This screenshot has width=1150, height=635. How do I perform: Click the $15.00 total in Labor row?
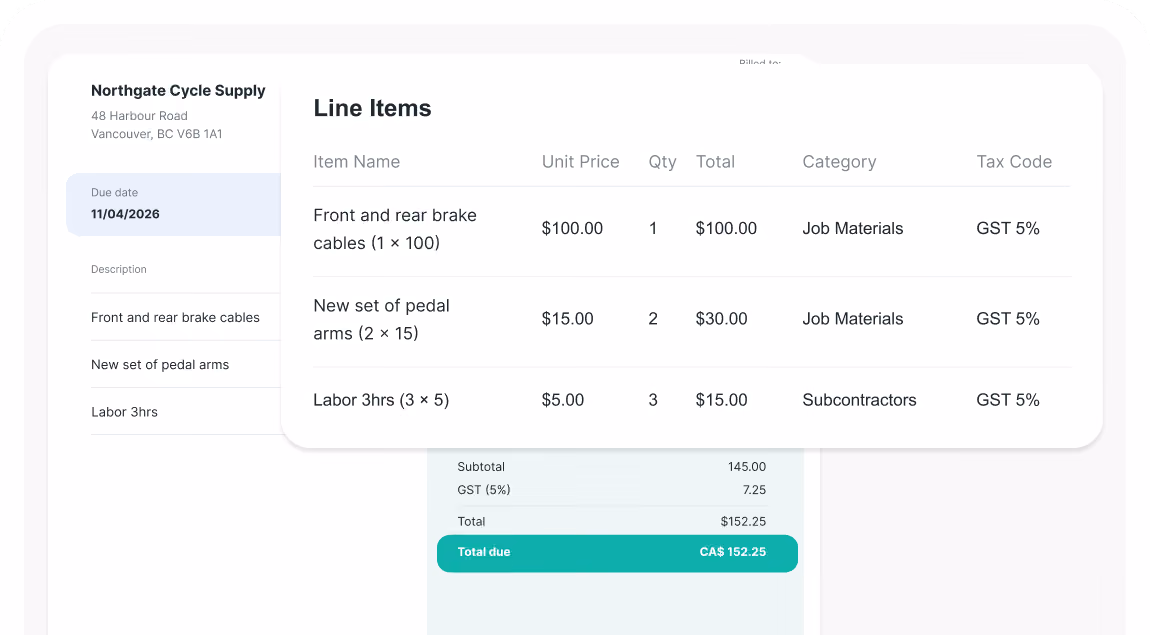tap(722, 400)
